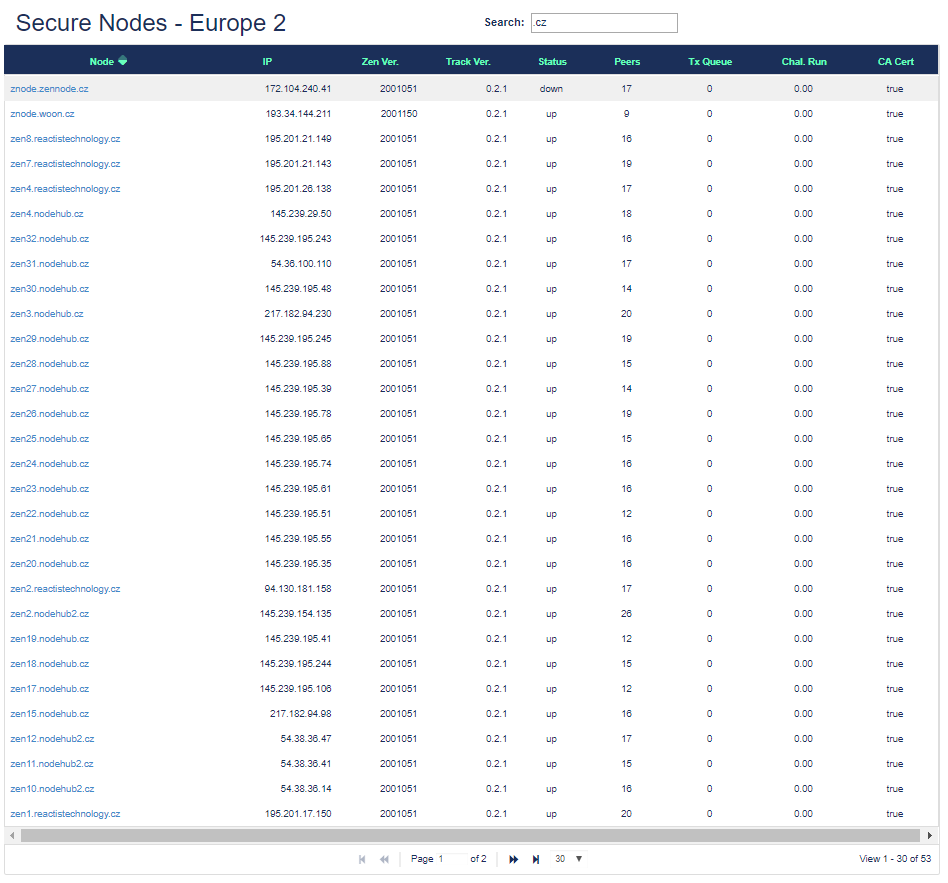Viewport: 948px width, 883px height.
Task: Select IP cell 217.182.94.230
Action: [x=298, y=314]
